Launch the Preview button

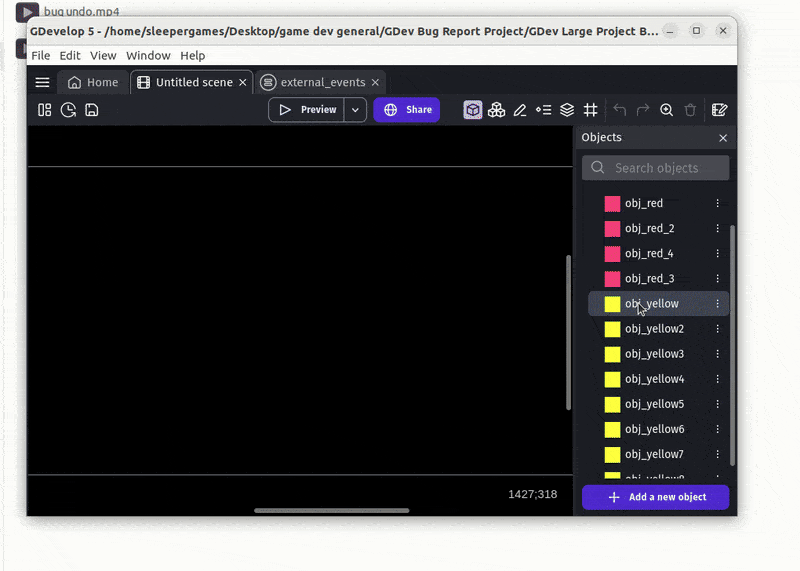[307, 110]
